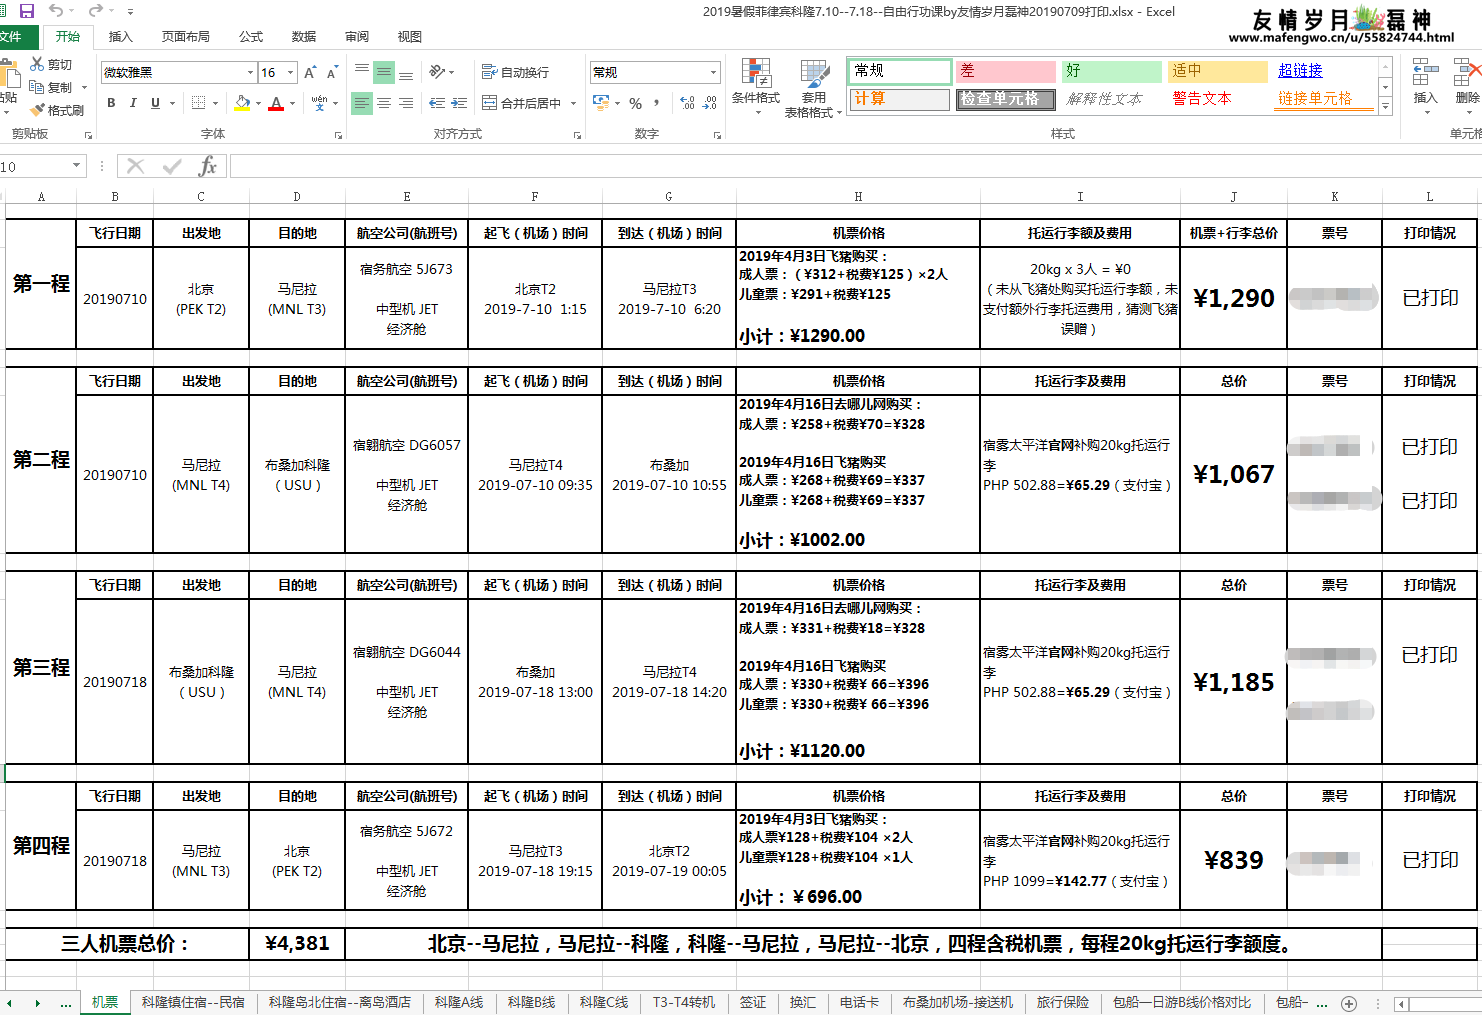
Task: Toggle Italic formatting
Action: [133, 103]
